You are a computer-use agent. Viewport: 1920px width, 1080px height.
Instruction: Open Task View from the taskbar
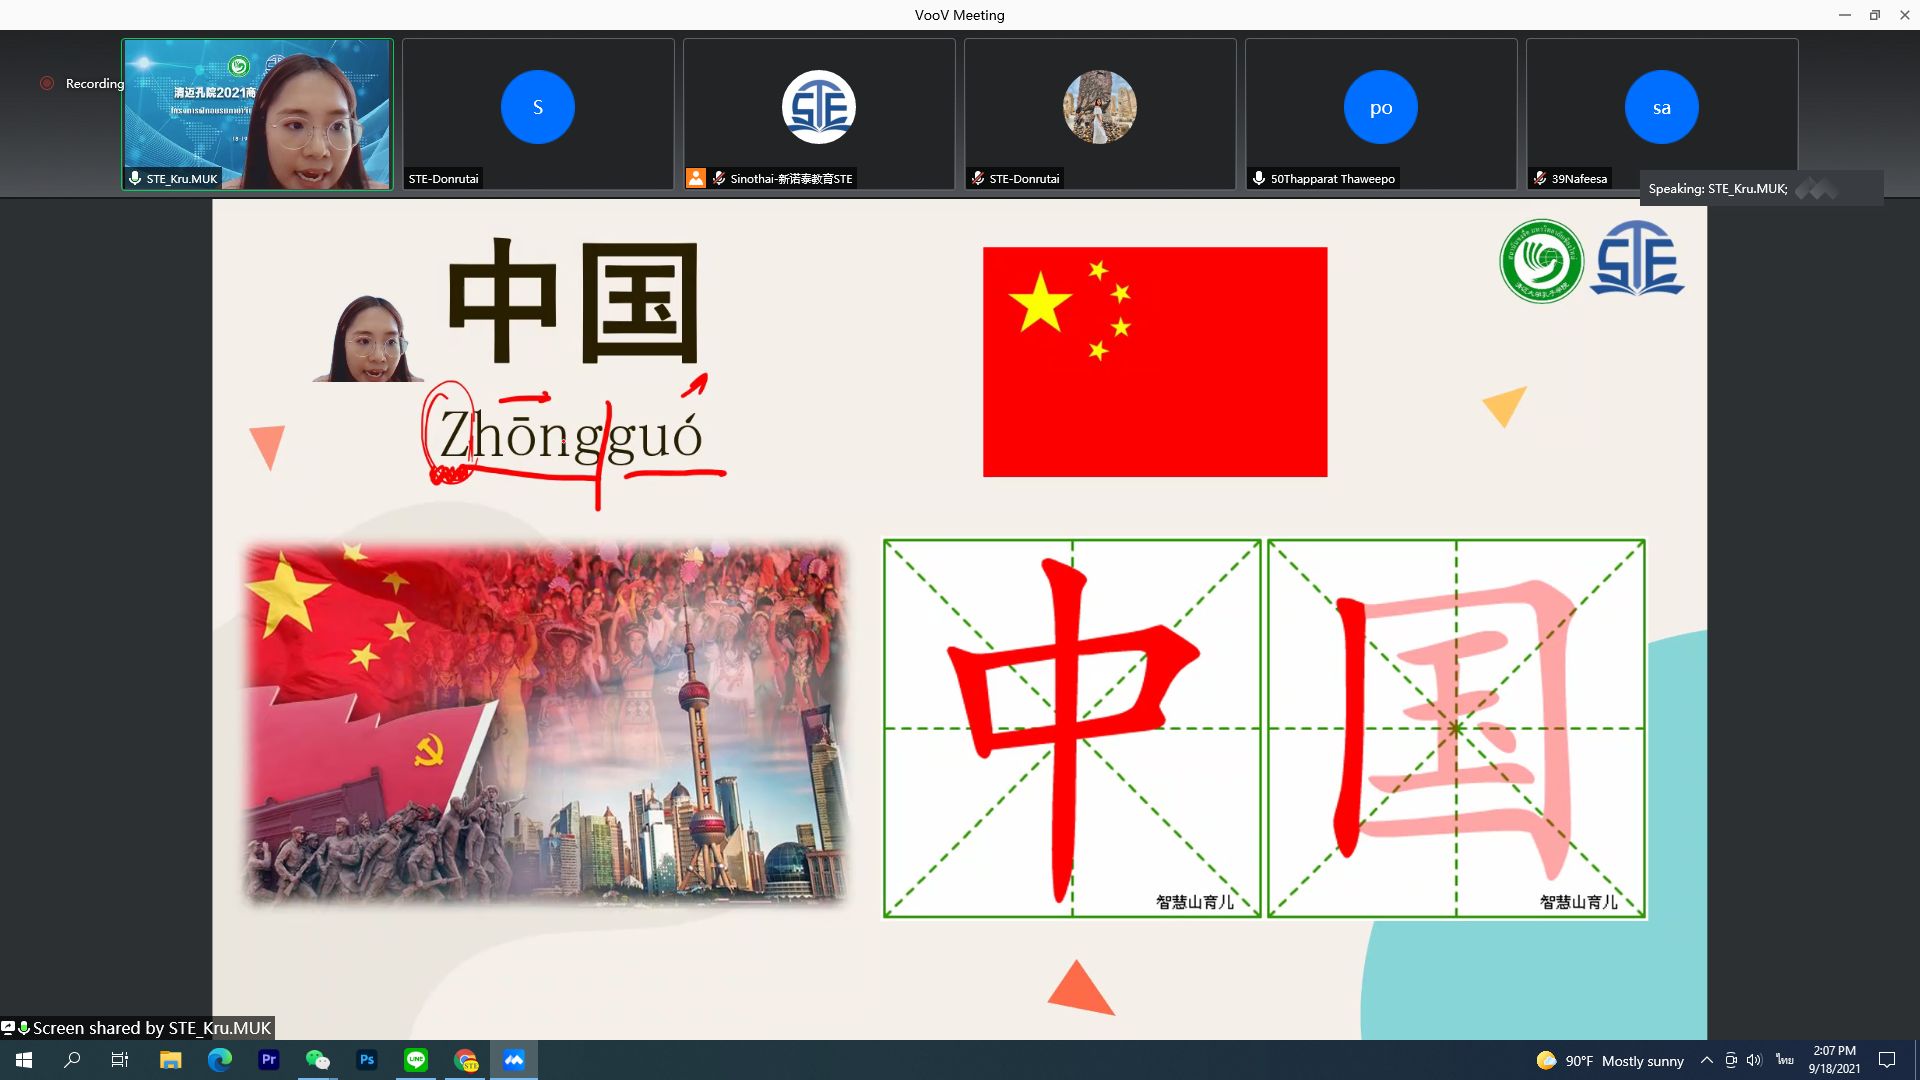click(x=120, y=1060)
